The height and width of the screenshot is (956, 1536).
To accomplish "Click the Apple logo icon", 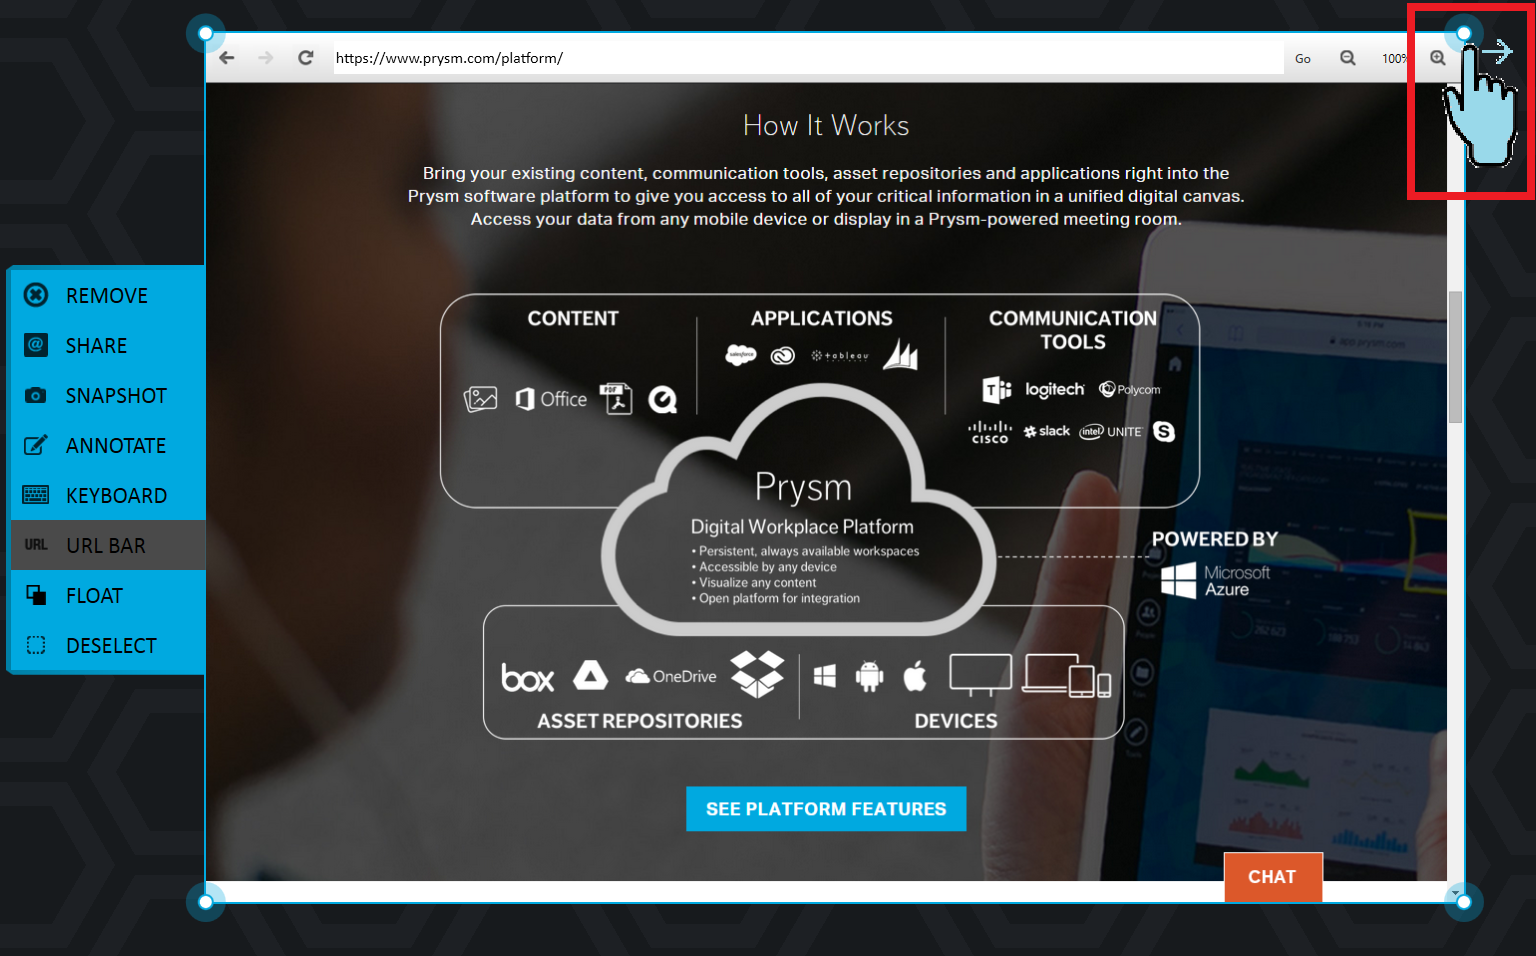I will pos(915,676).
